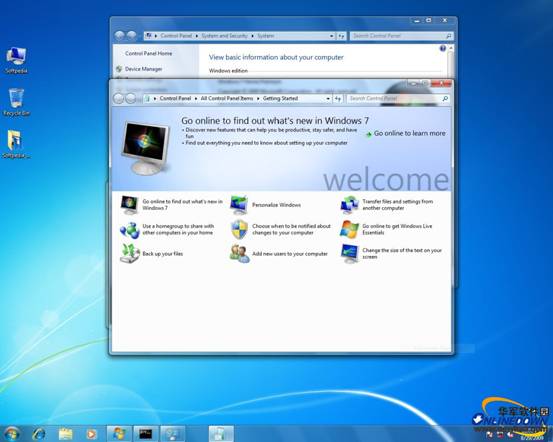Expand arrow after System and Security breadcrumb
The image size is (553, 442).
click(x=253, y=36)
